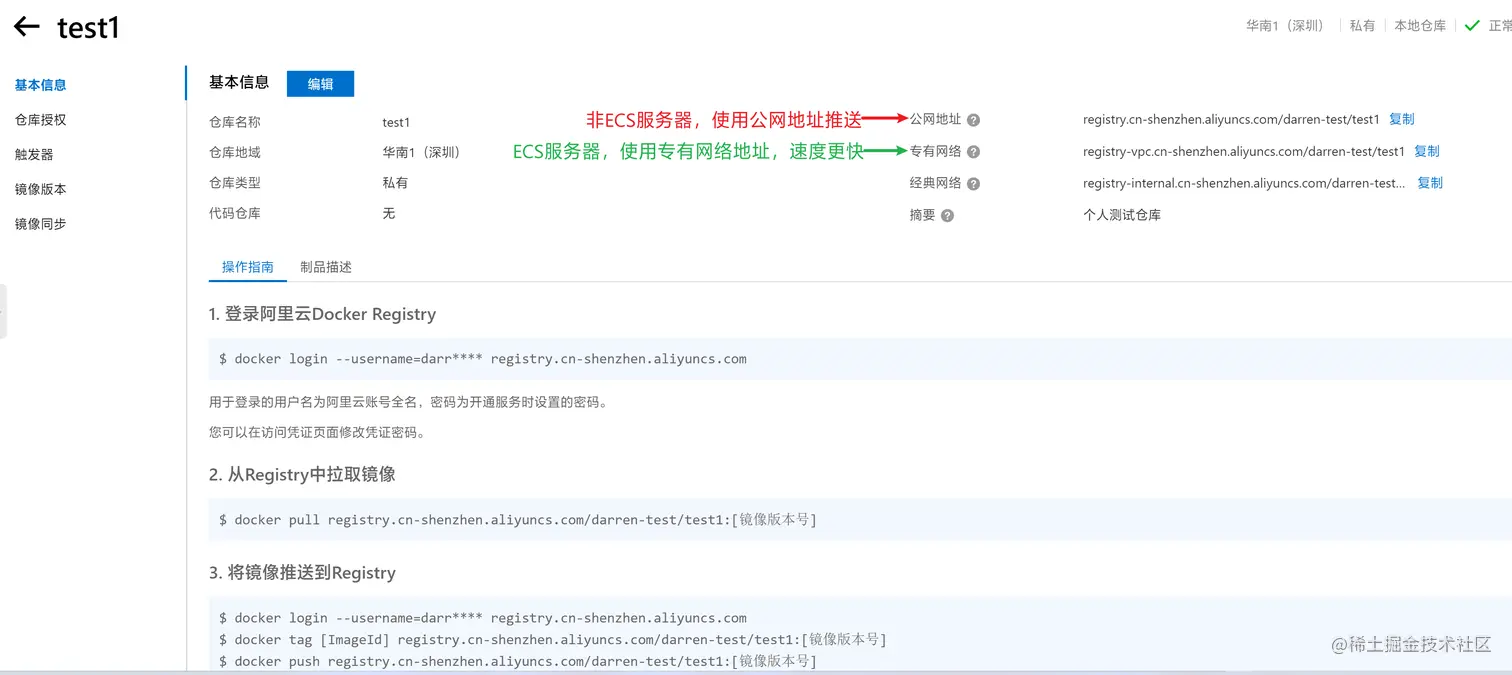This screenshot has height=675, width=1512.
Task: Click the 仓库地域 field label
Action: pos(235,153)
